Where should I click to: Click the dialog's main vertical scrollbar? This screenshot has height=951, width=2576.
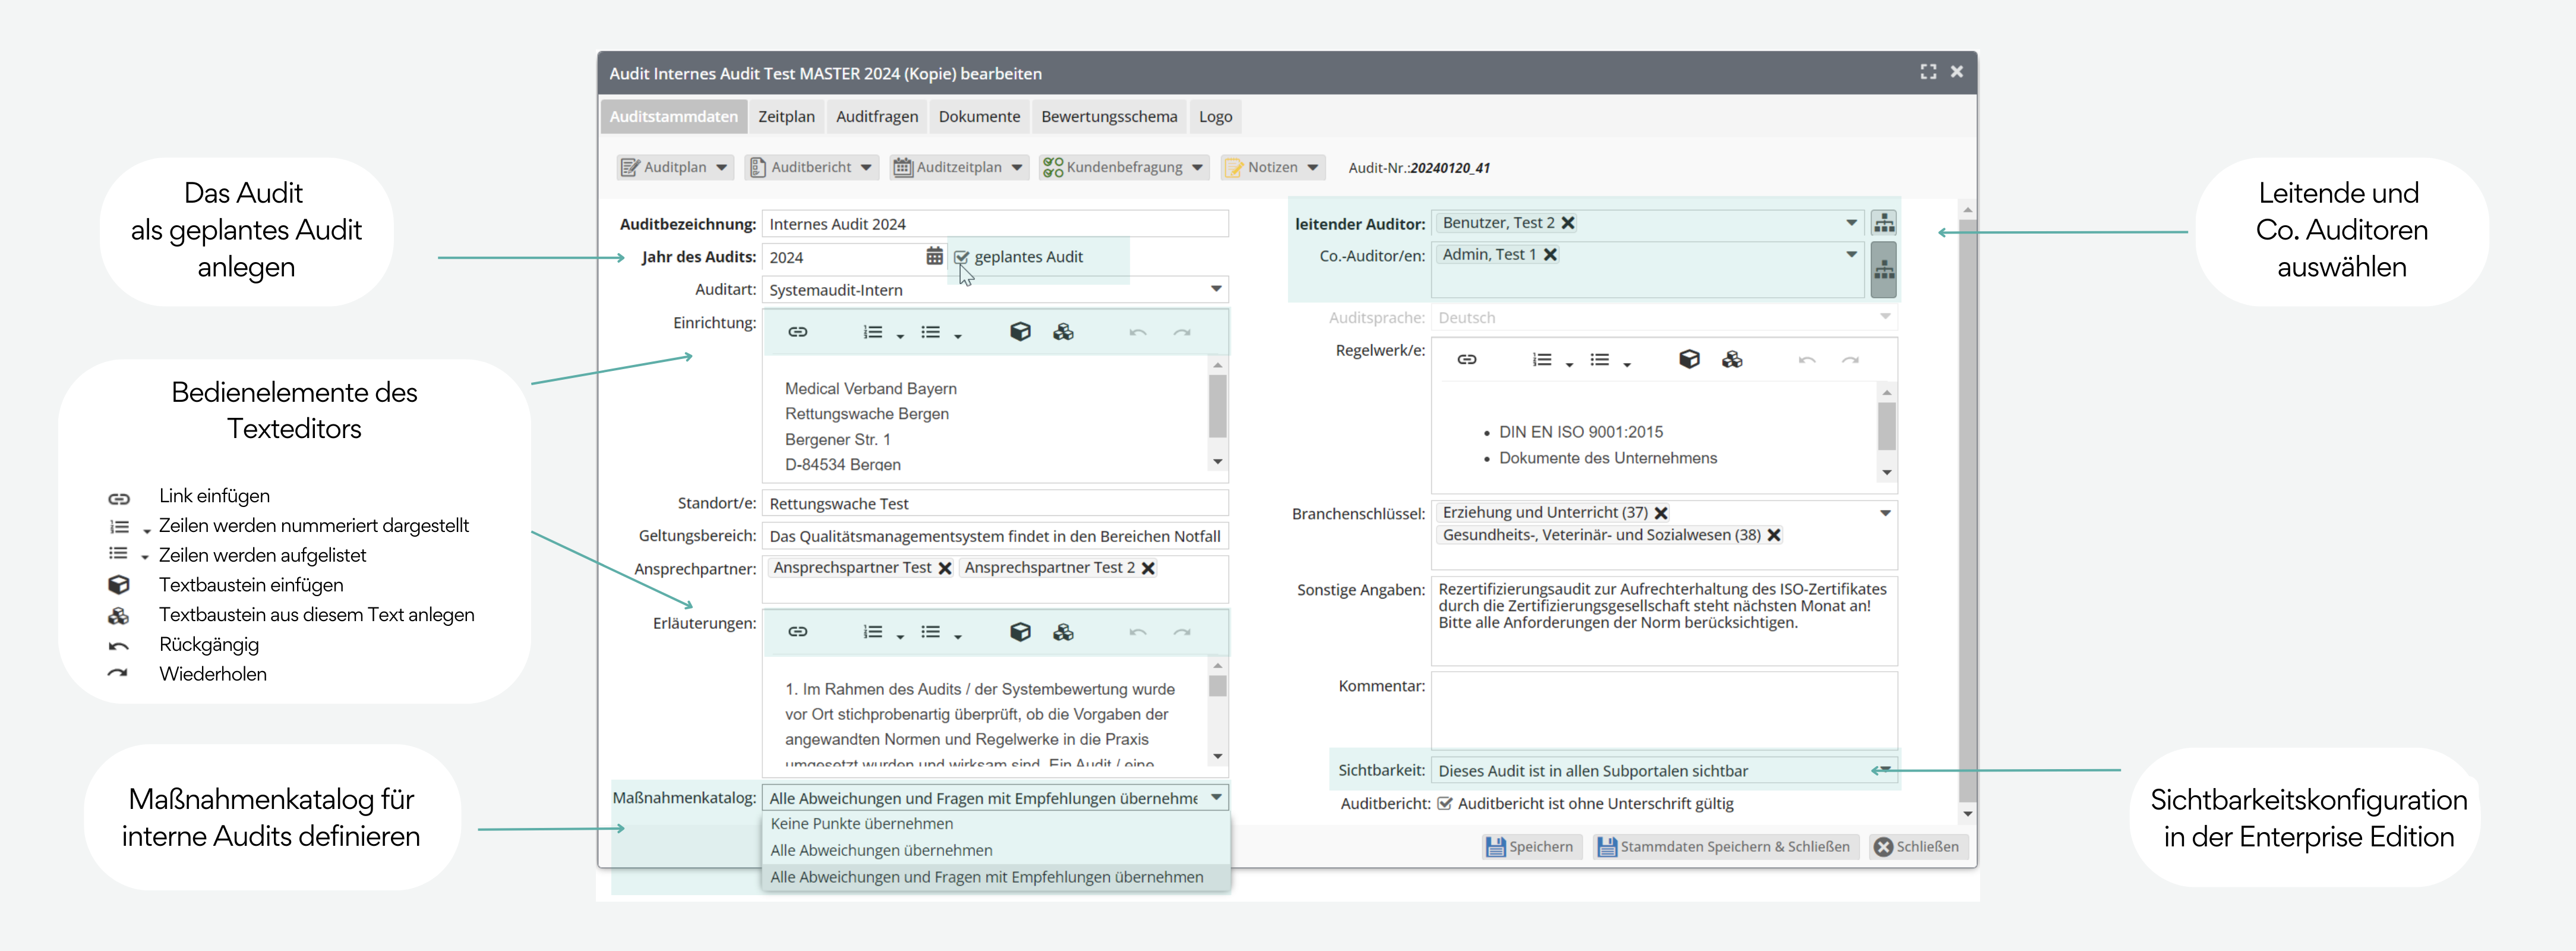tap(1967, 510)
